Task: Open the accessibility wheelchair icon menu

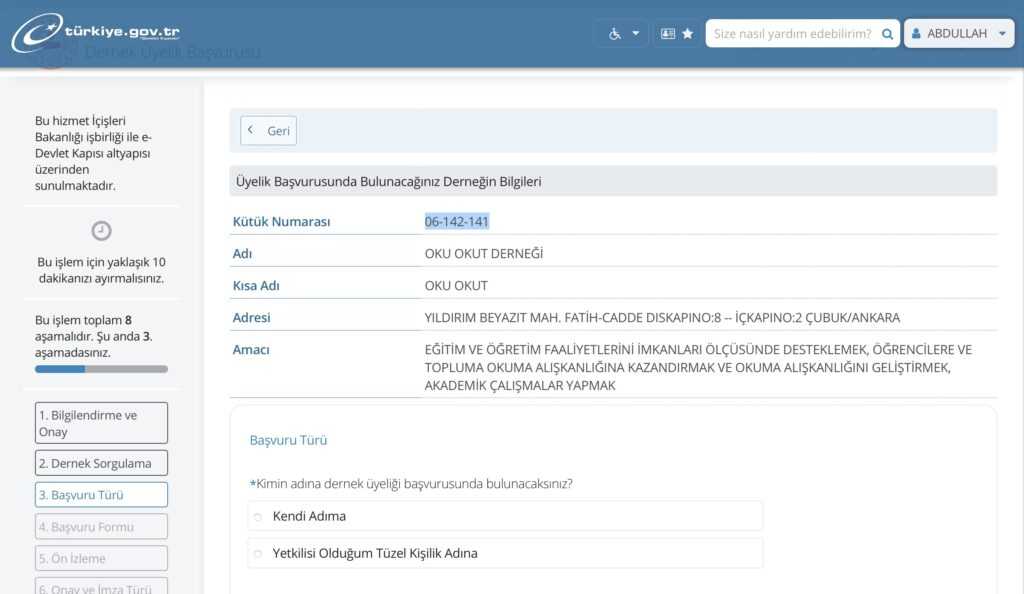Action: click(615, 33)
